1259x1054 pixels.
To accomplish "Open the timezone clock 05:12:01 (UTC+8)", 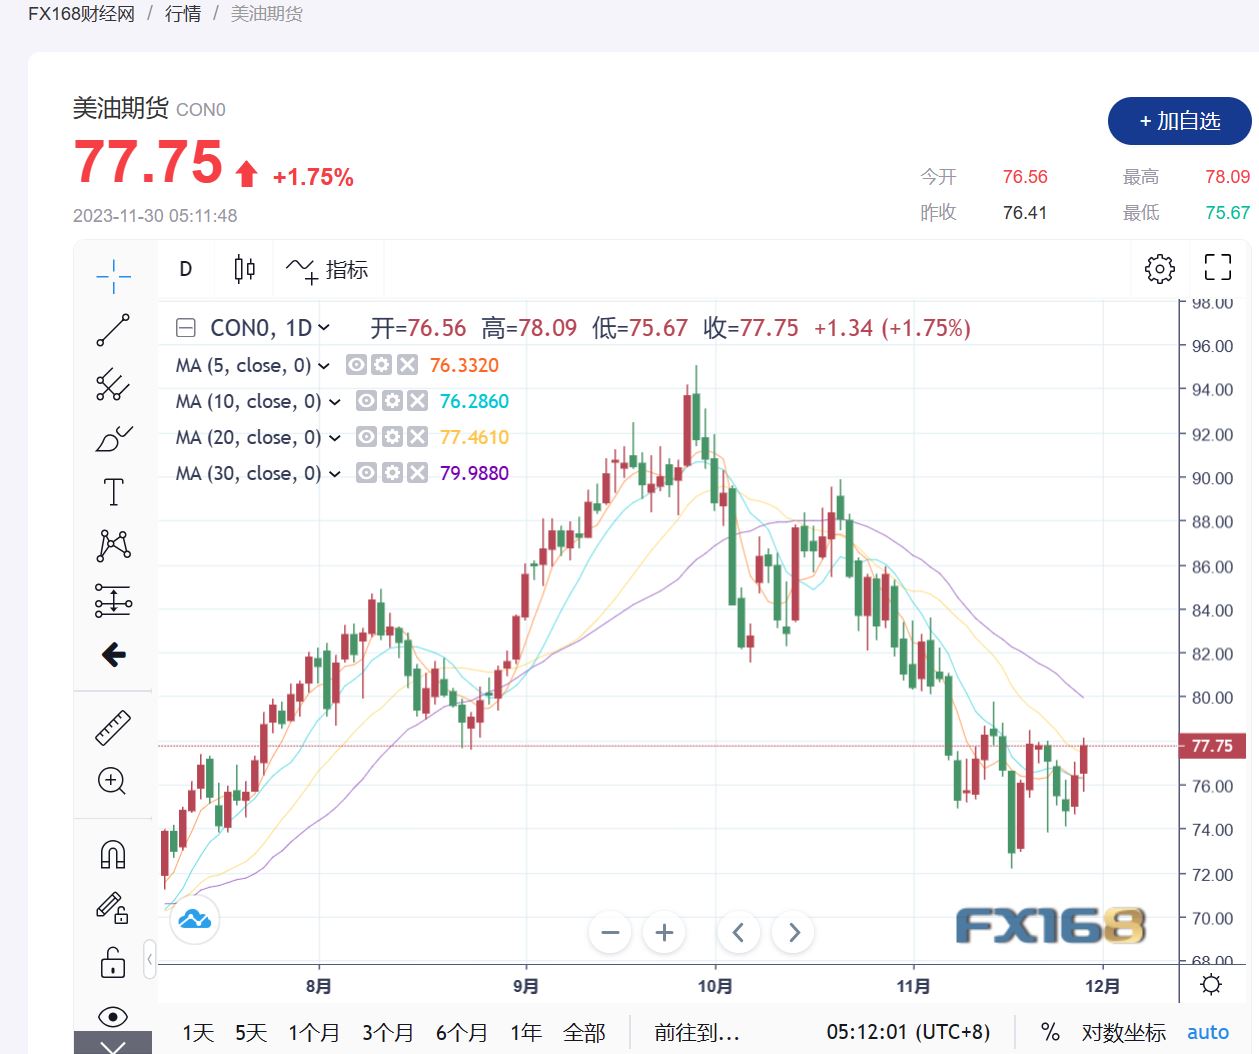I will [x=908, y=1032].
